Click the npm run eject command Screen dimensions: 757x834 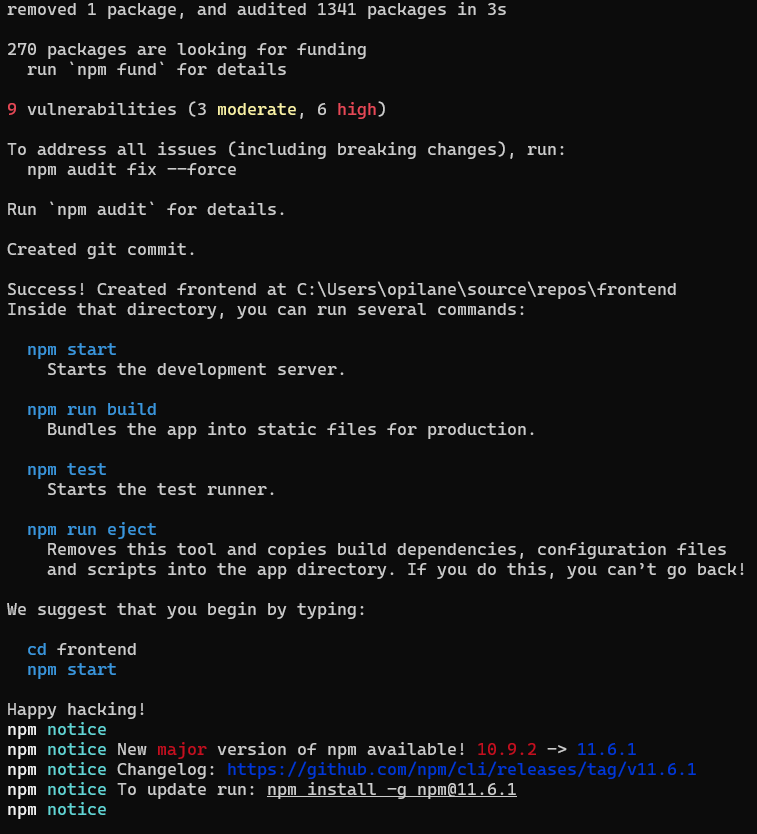click(x=92, y=530)
